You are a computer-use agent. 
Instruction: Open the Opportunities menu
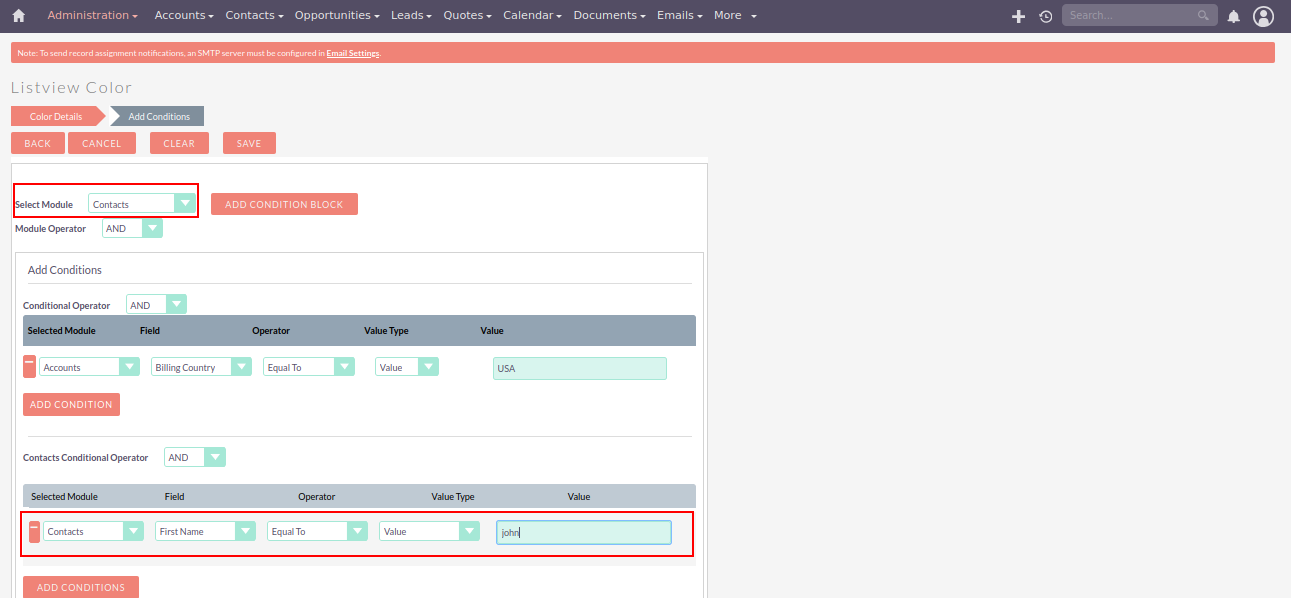pos(337,16)
